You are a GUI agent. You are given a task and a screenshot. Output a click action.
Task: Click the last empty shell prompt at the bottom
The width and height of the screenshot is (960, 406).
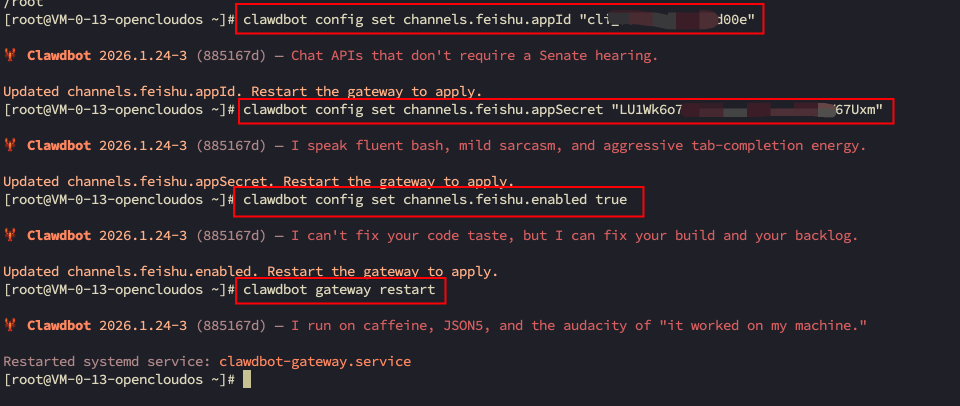[118, 381]
